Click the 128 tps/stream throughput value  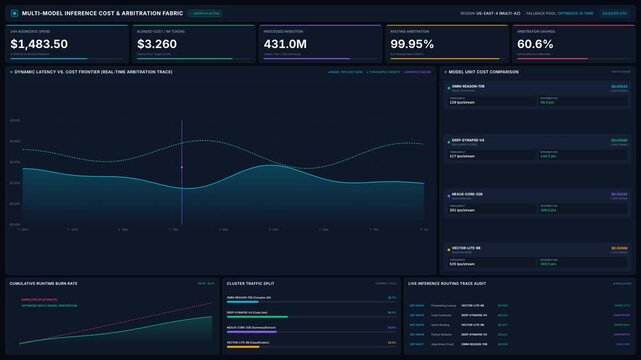click(462, 103)
